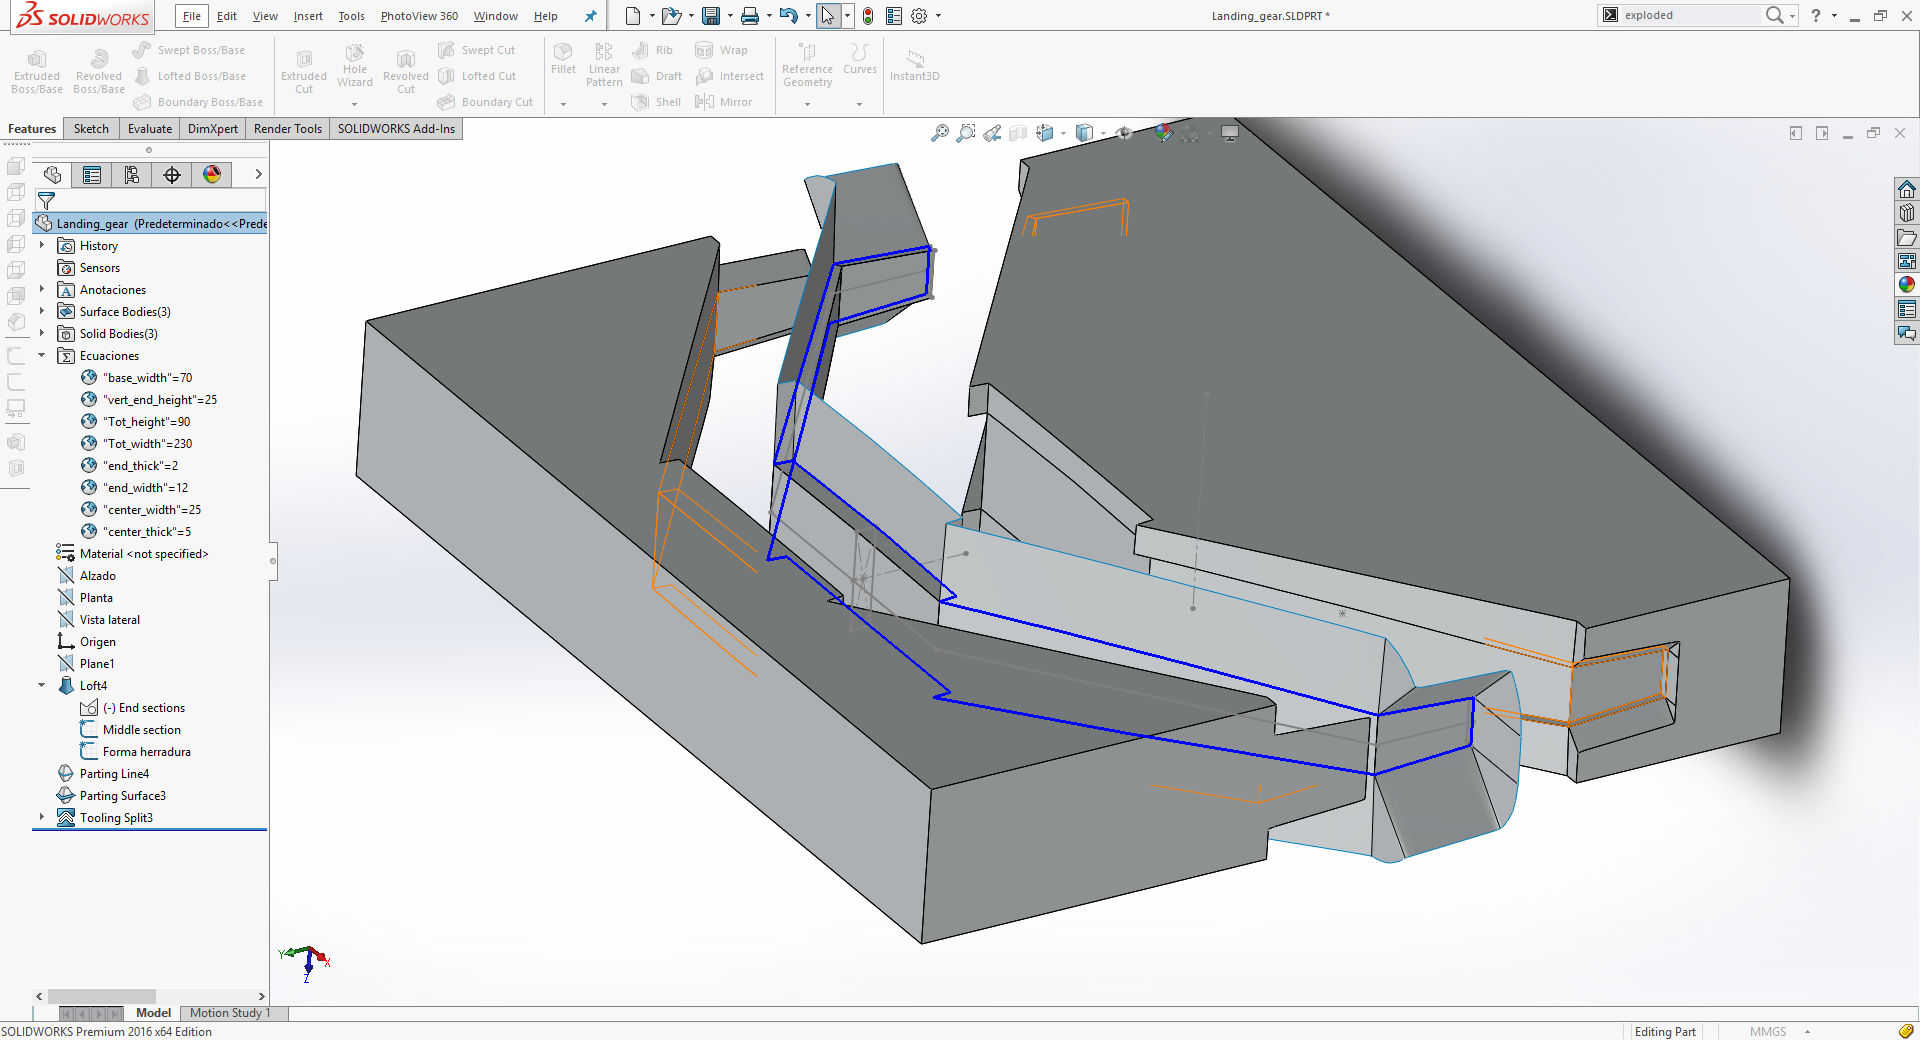This screenshot has width=1920, height=1040.
Task: Pin the menu bar with pushpin
Action: 590,16
